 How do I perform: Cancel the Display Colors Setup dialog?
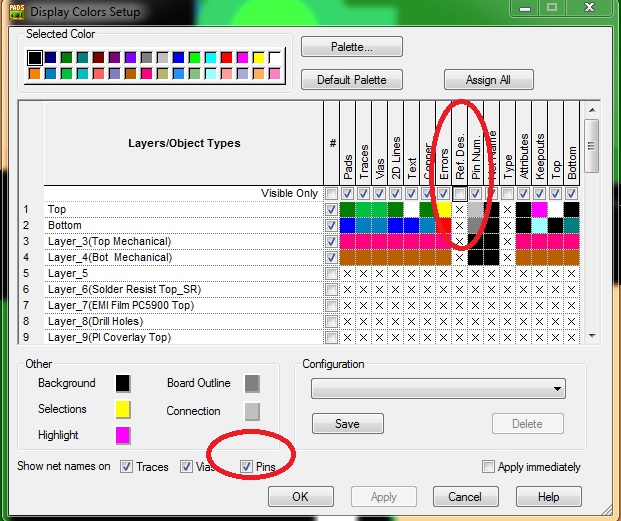click(465, 496)
